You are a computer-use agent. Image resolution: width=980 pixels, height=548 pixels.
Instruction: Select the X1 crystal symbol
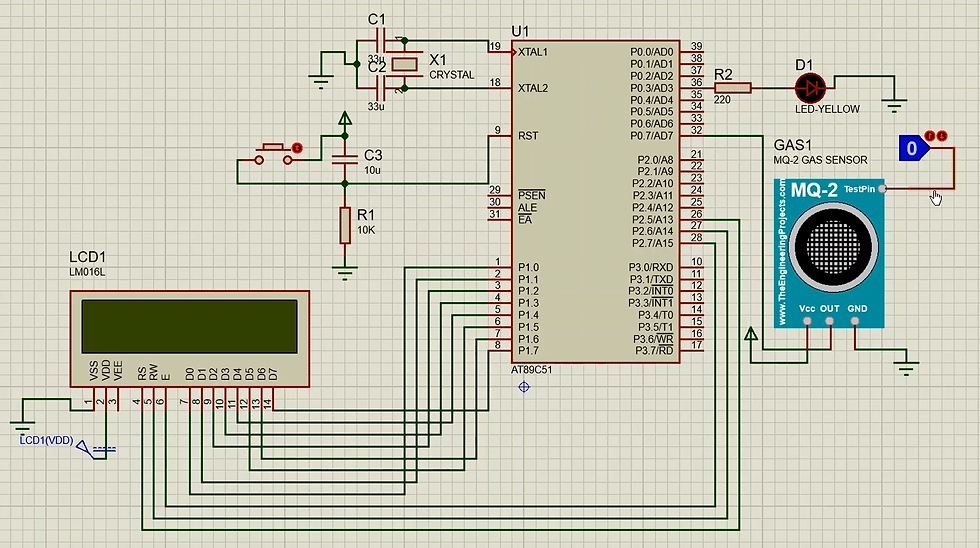(x=404, y=64)
